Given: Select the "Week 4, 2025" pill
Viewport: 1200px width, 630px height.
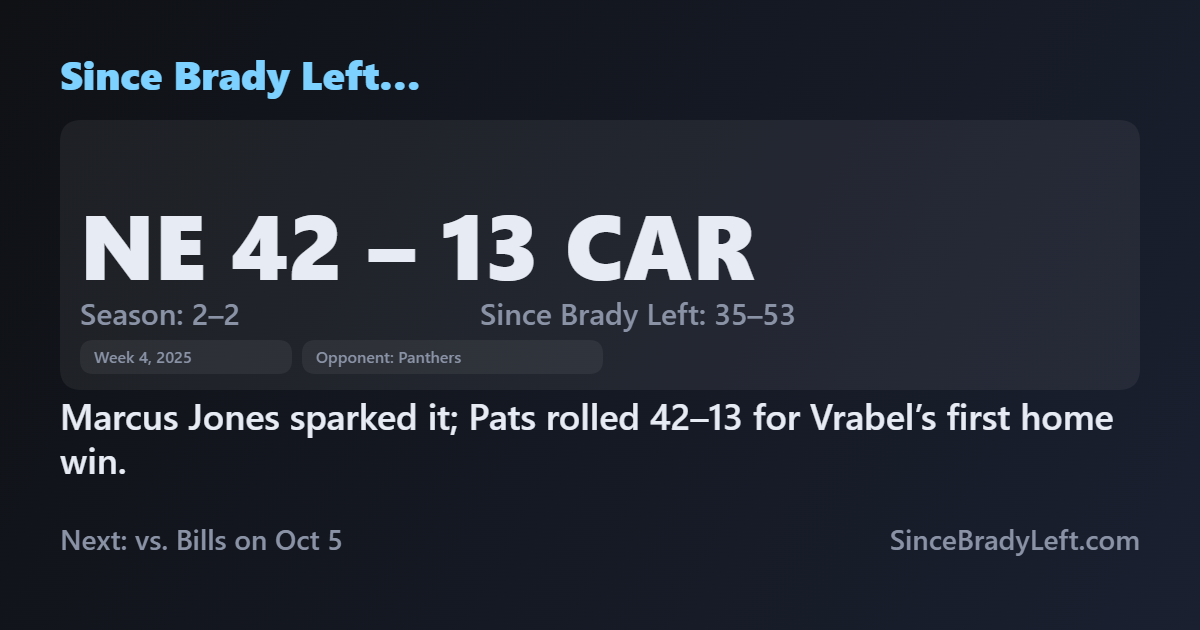Looking at the screenshot, I should tap(185, 357).
